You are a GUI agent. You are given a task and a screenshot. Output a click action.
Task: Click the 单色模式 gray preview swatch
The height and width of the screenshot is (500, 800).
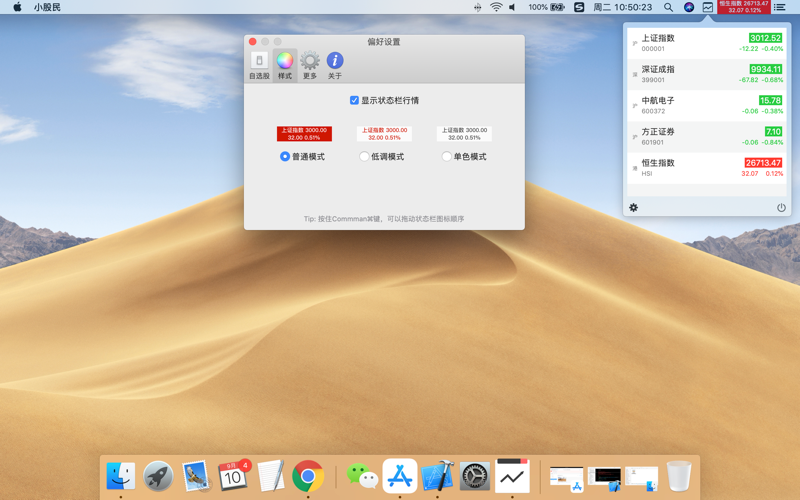[464, 134]
